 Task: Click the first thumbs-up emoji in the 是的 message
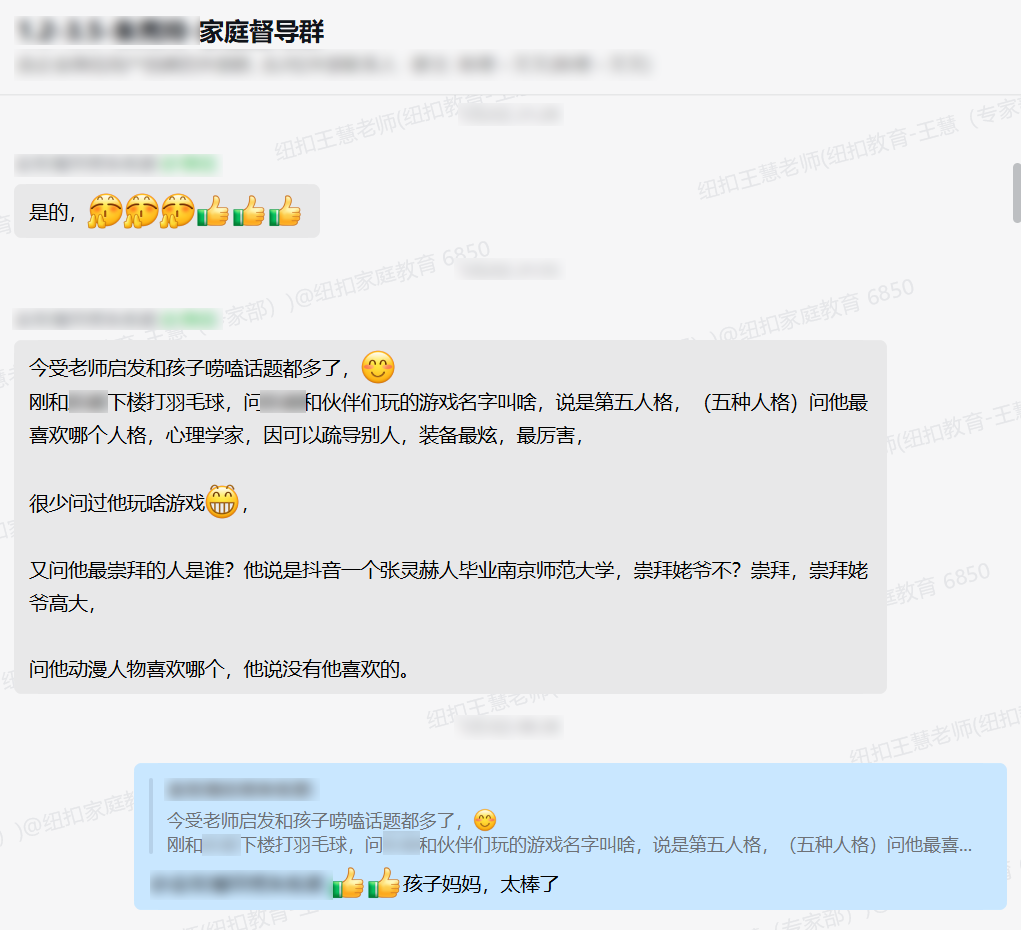213,211
